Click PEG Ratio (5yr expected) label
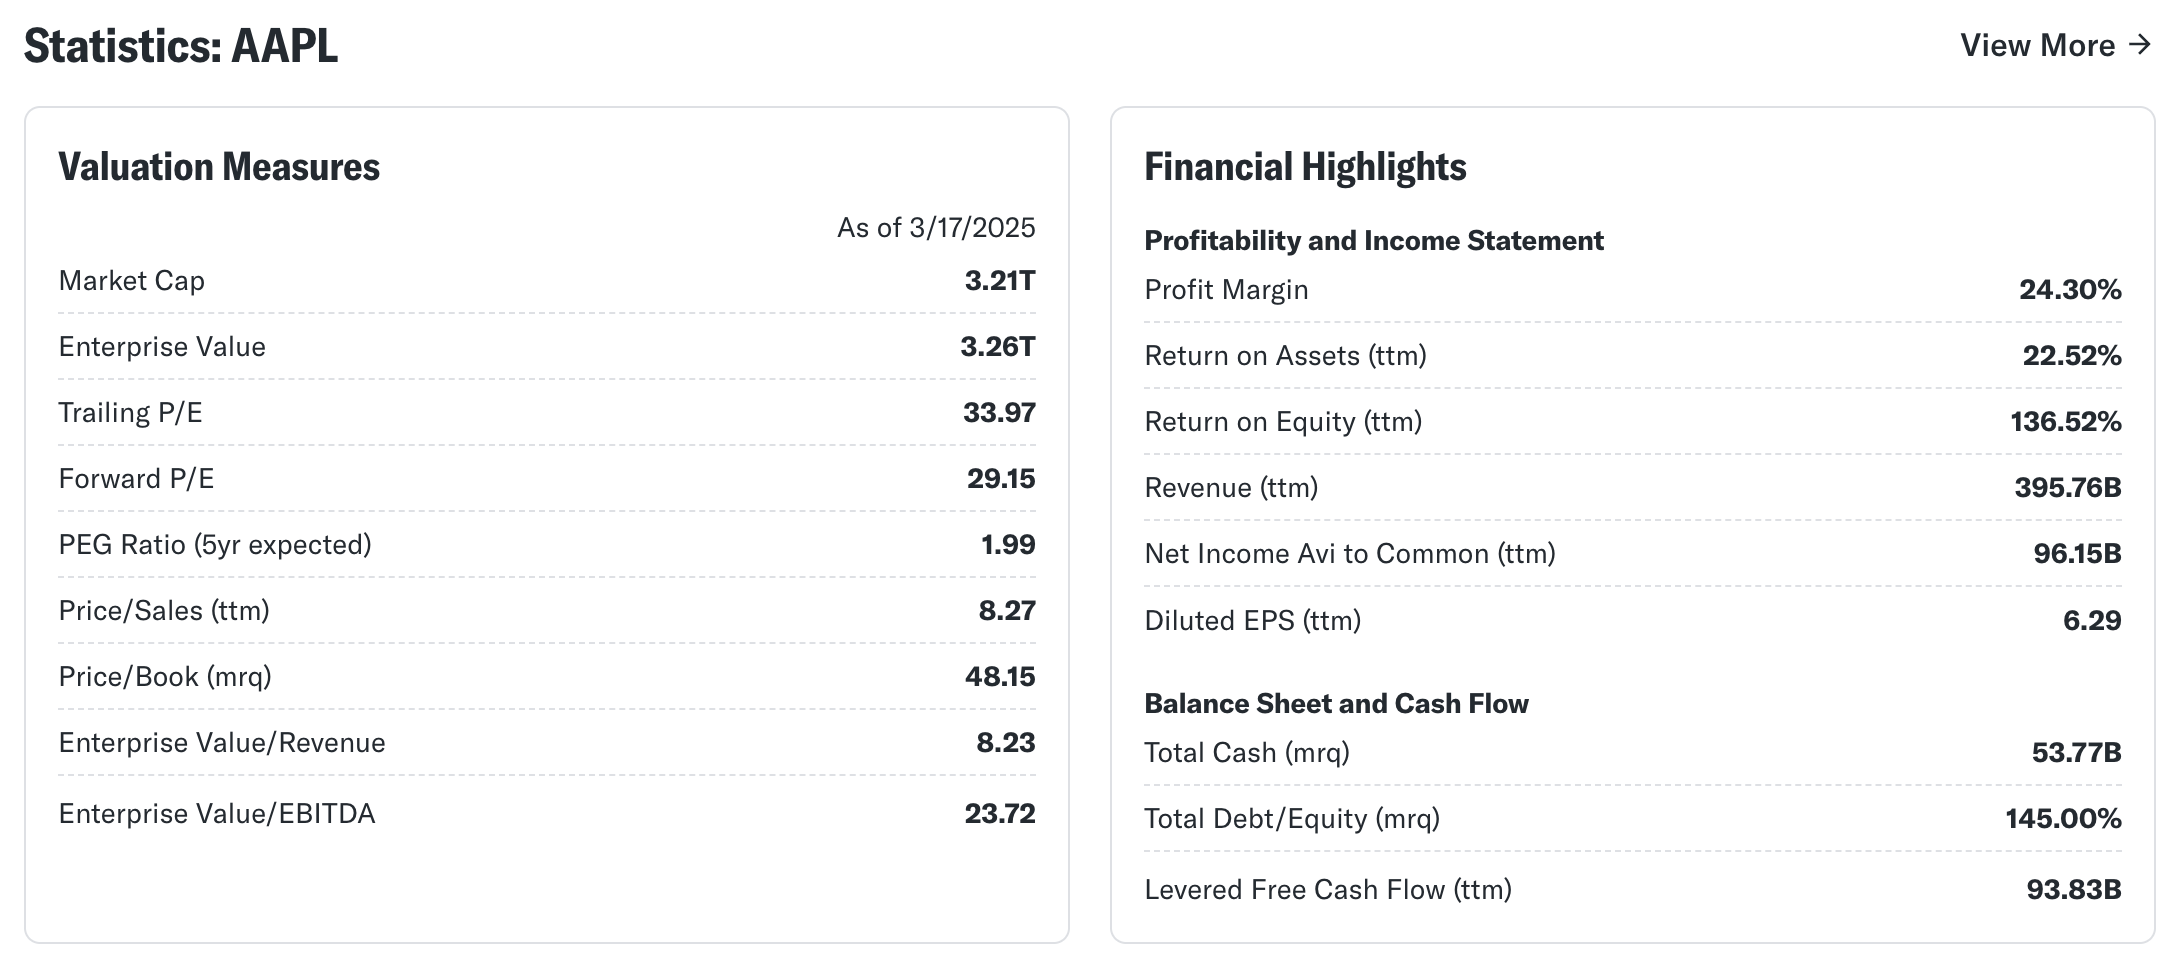This screenshot has height=954, width=2170. point(215,545)
